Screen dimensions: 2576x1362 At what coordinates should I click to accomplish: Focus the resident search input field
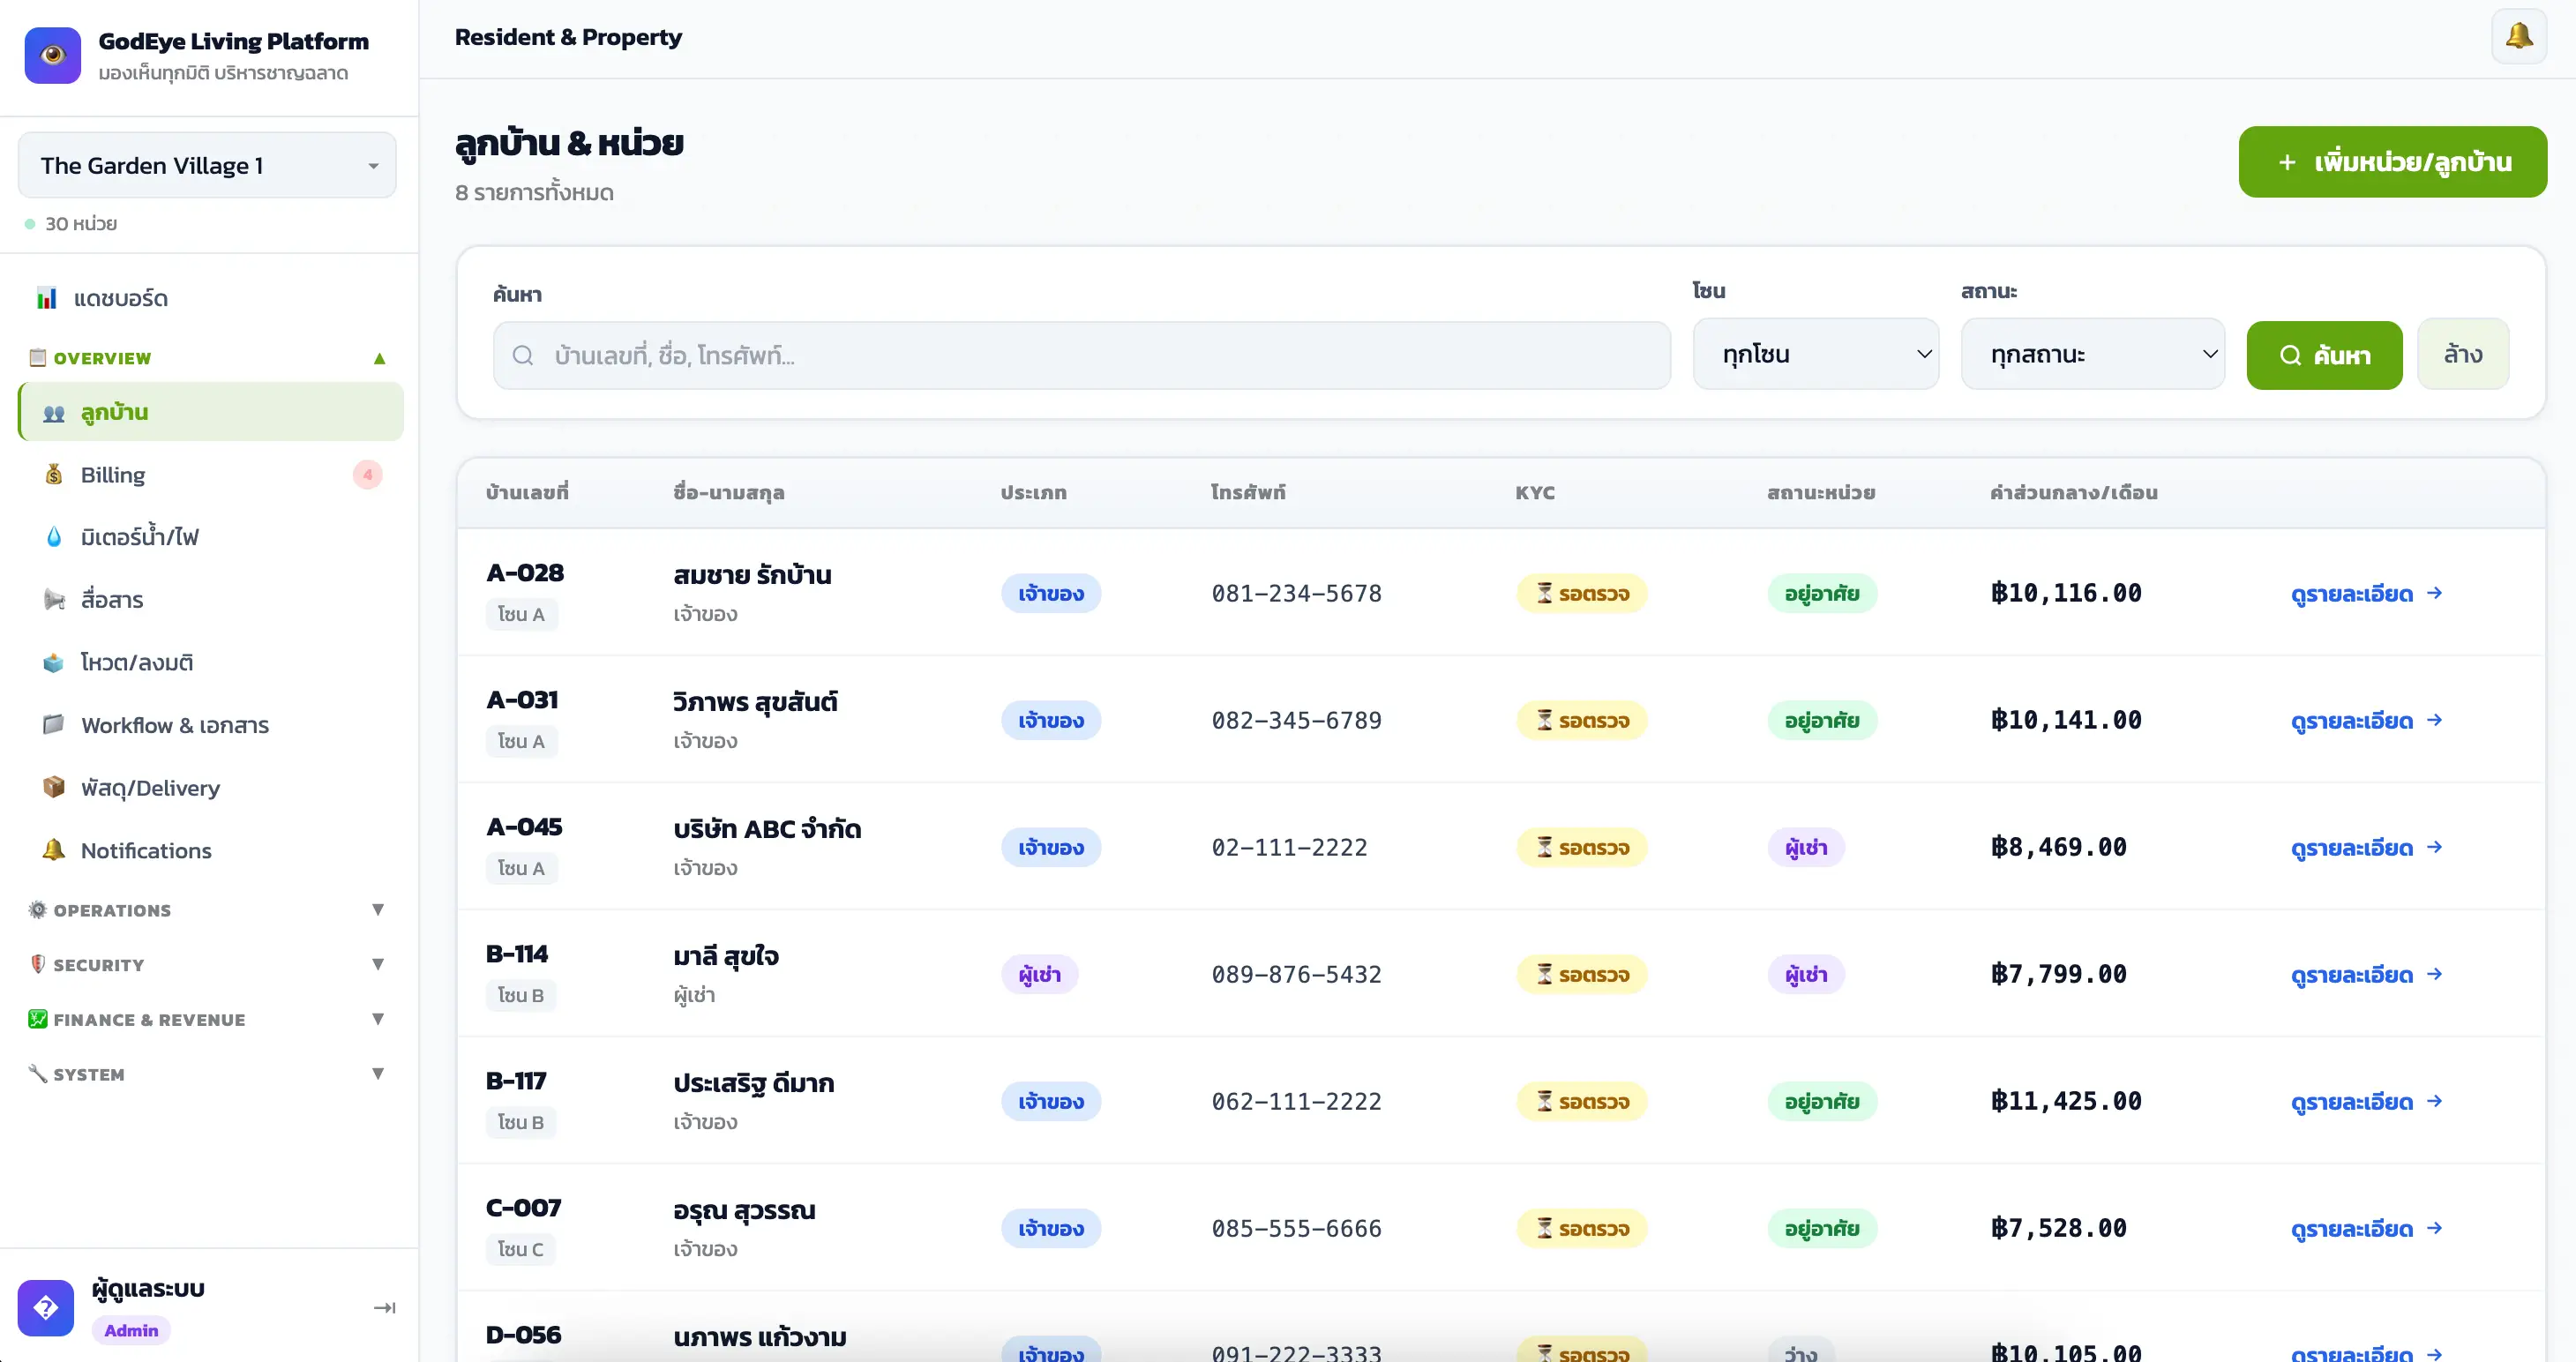(x=1081, y=355)
